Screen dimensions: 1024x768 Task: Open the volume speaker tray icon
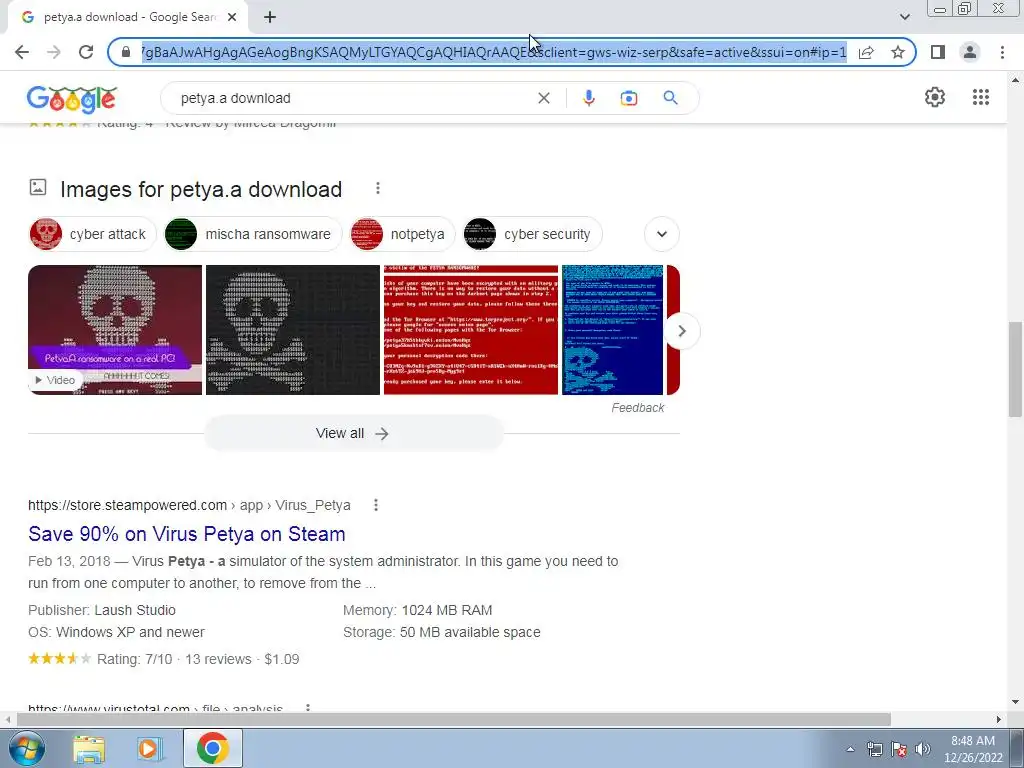pos(923,749)
